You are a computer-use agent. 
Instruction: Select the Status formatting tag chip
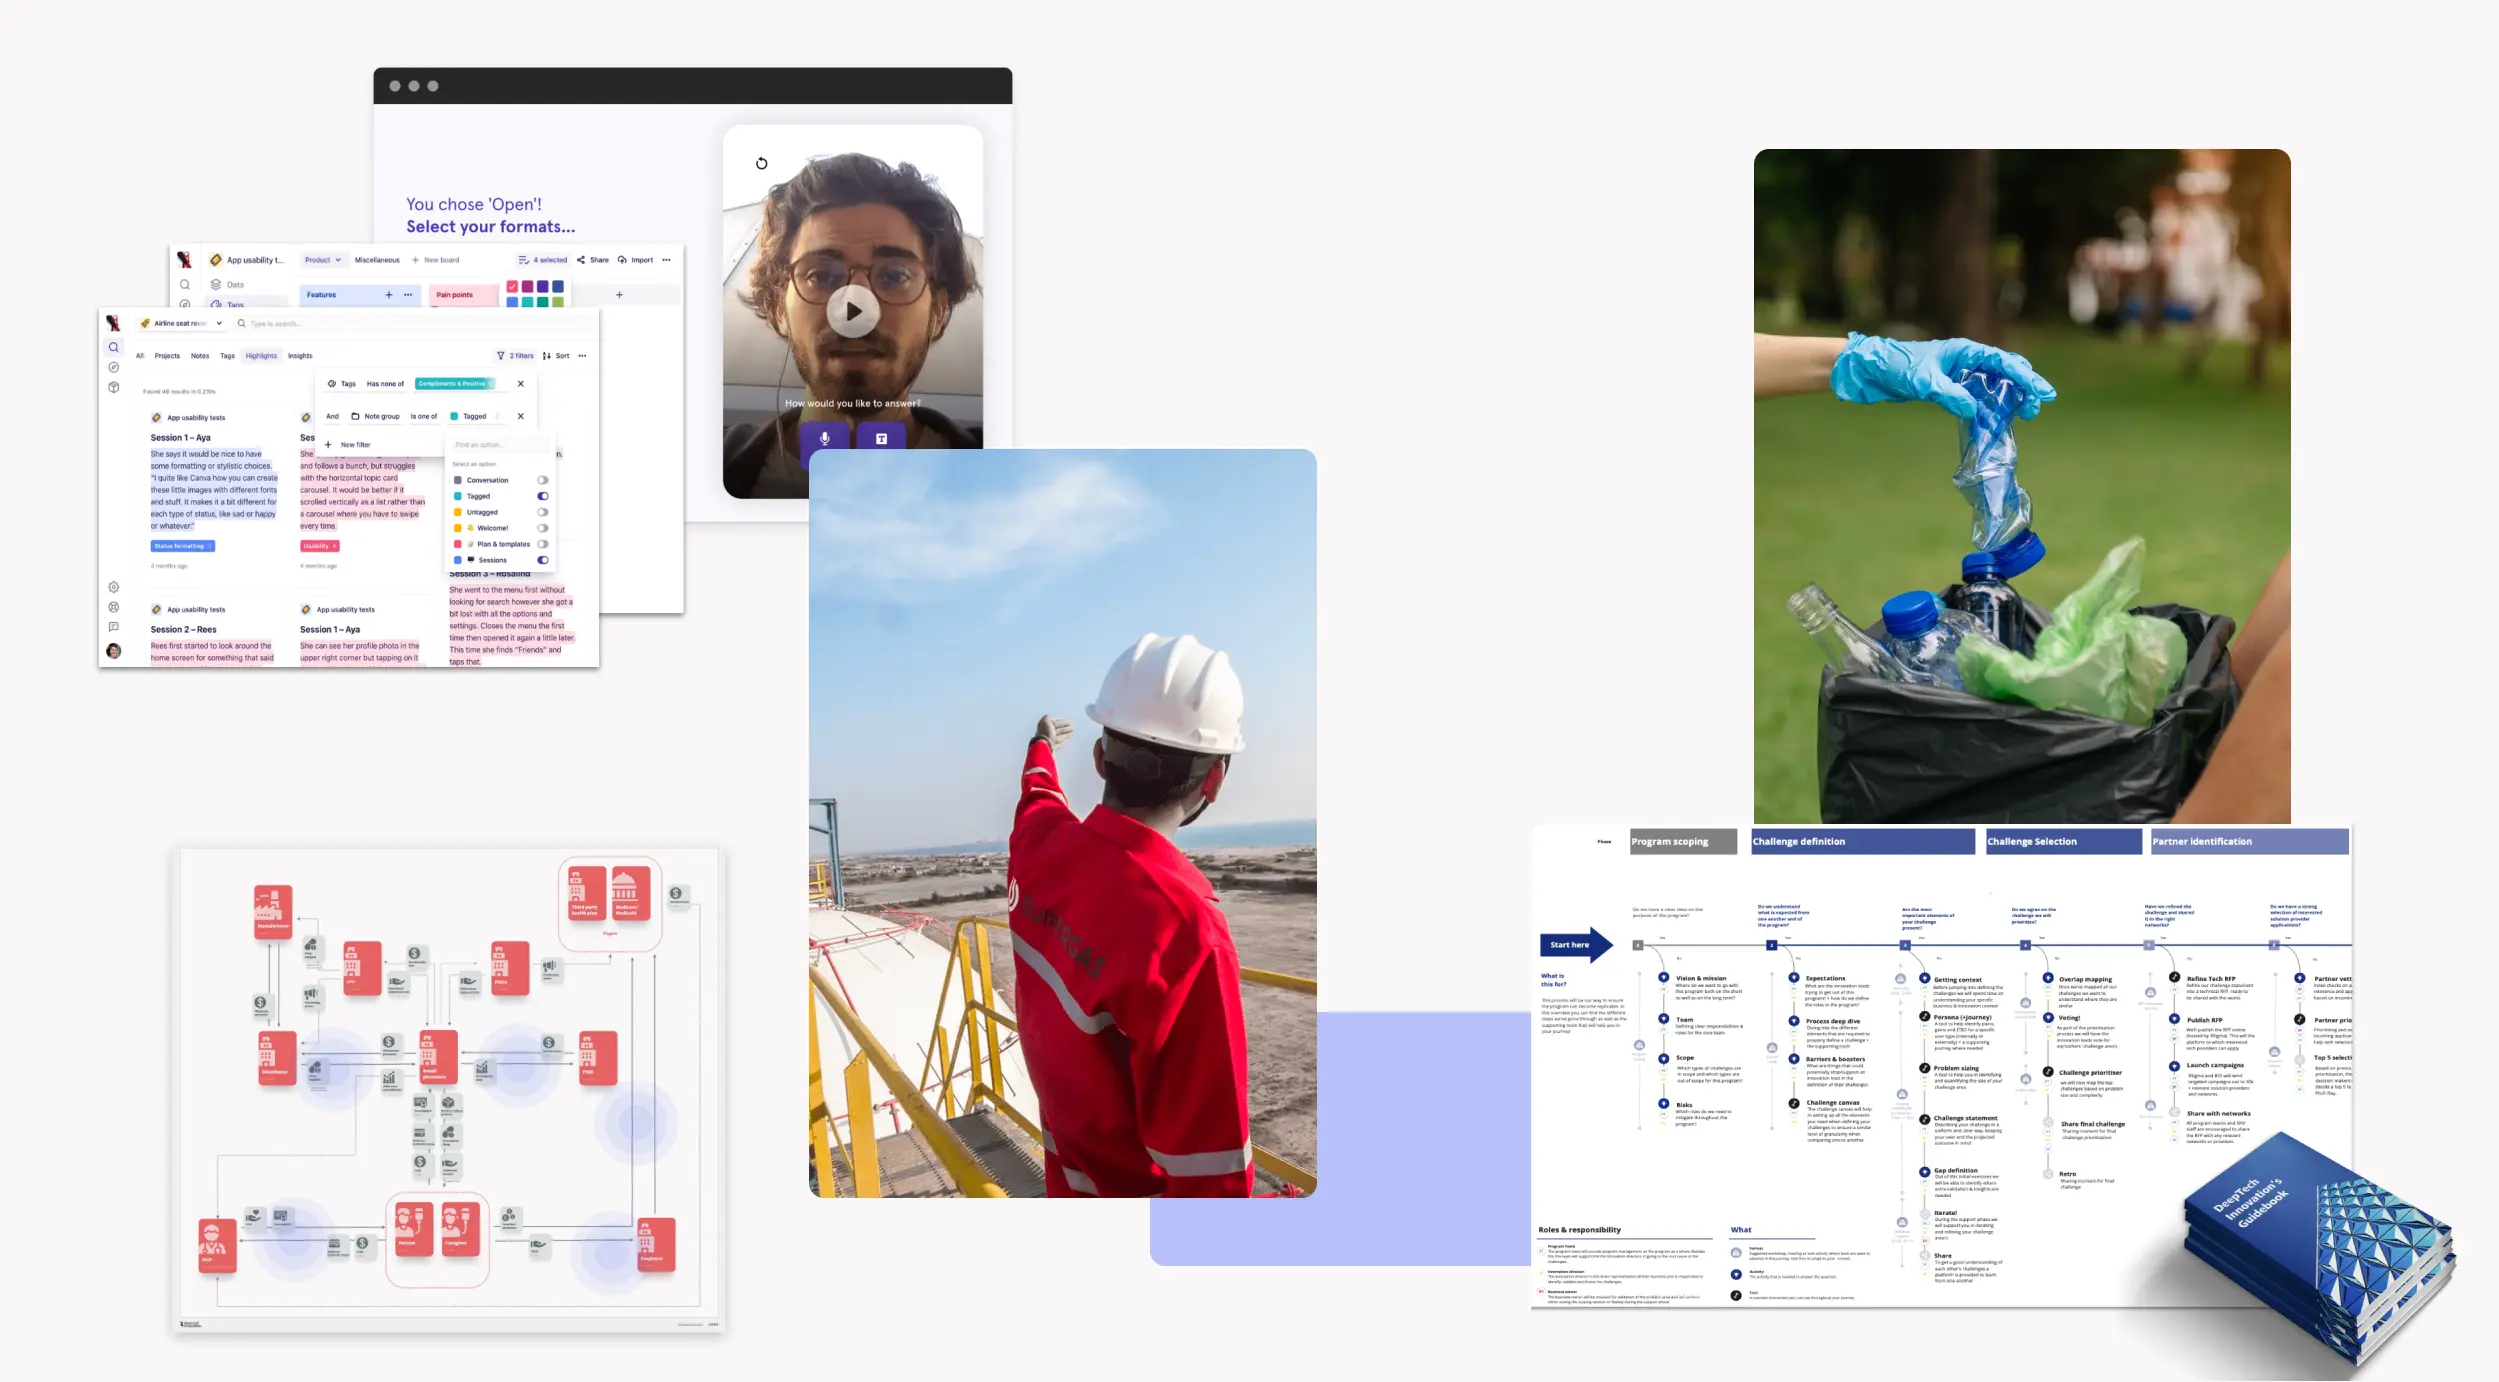(182, 546)
